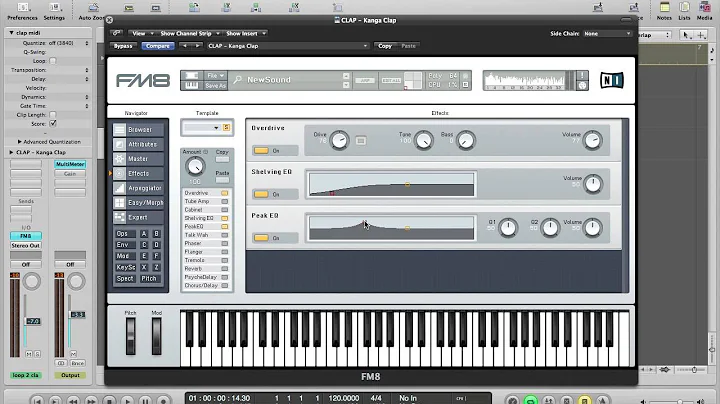
Task: Open Show Insert dropdown
Action: click(x=246, y=34)
